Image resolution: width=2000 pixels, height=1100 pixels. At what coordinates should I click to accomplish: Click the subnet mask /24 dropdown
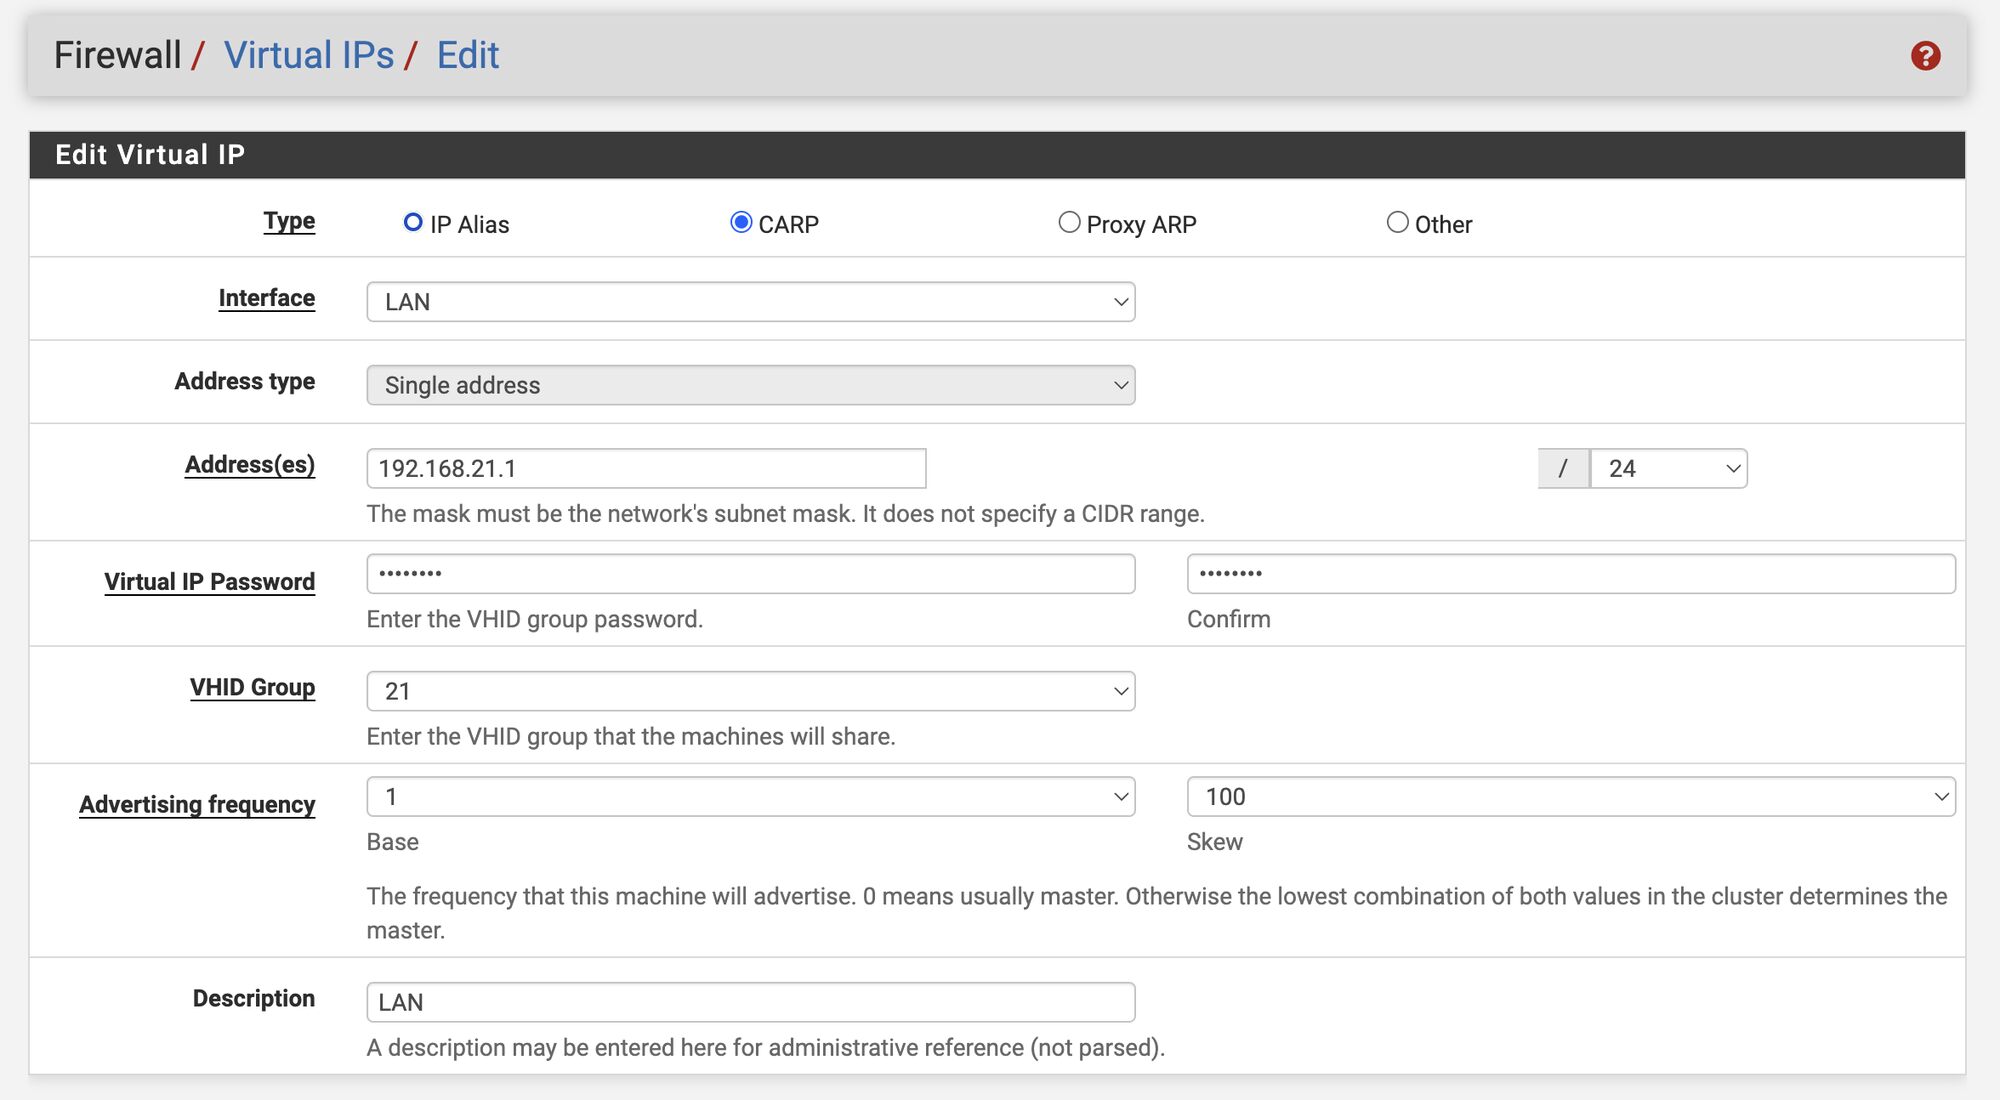coord(1667,466)
